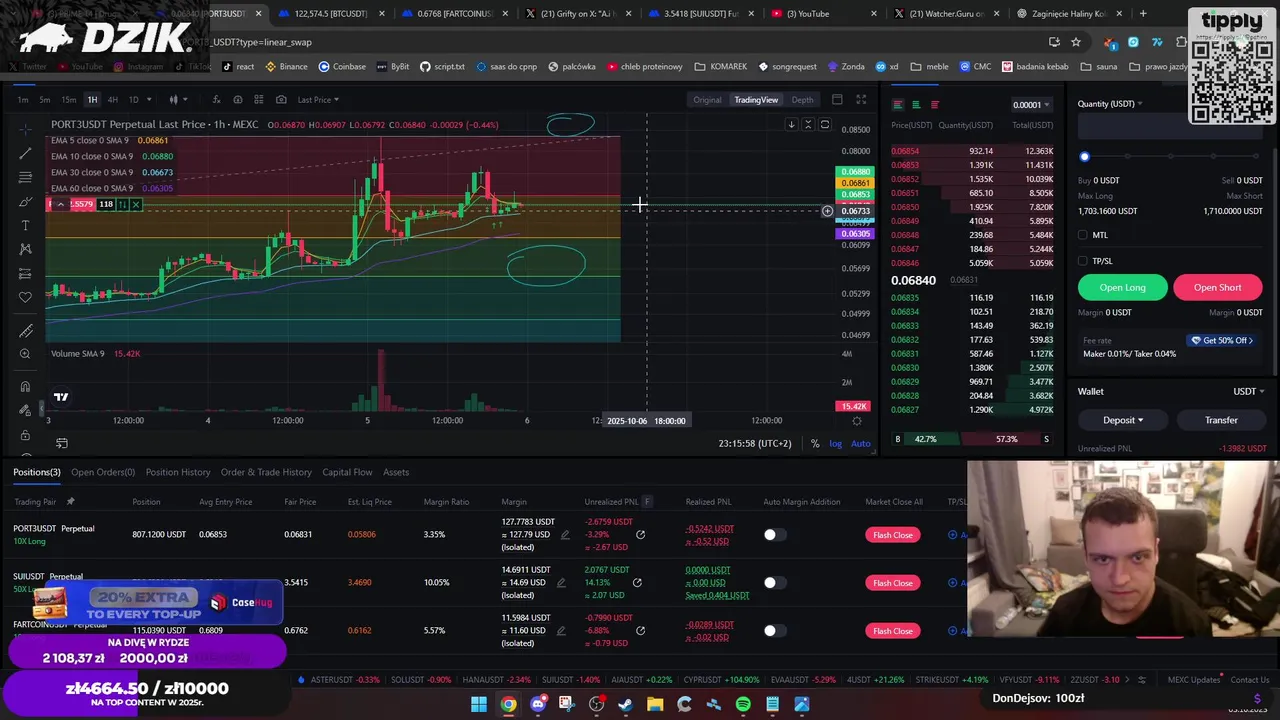Viewport: 1280px width, 720px height.
Task: Toggle percent scale on chart
Action: tap(815, 443)
